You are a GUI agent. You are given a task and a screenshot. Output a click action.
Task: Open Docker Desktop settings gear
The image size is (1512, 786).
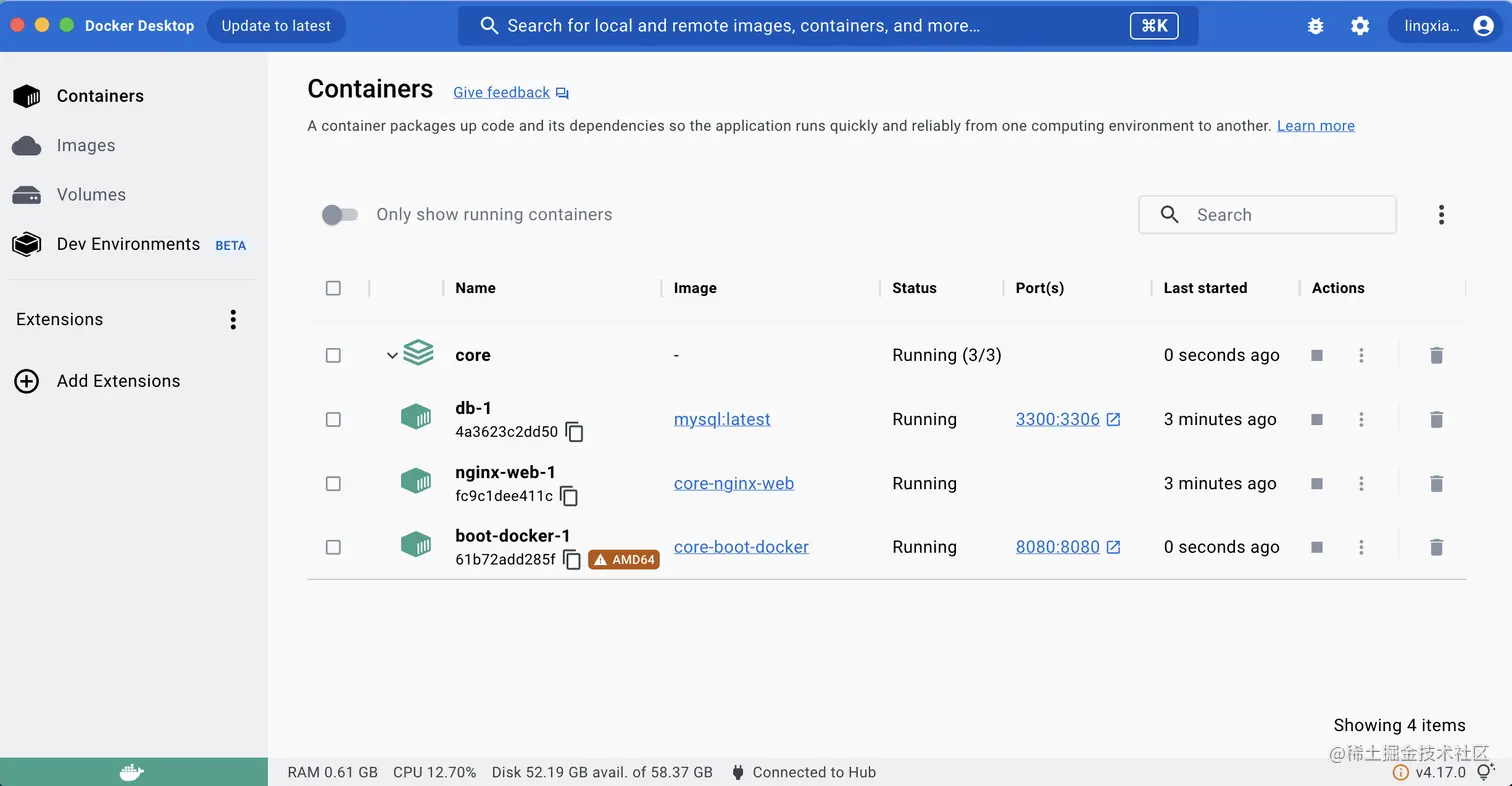tap(1360, 26)
